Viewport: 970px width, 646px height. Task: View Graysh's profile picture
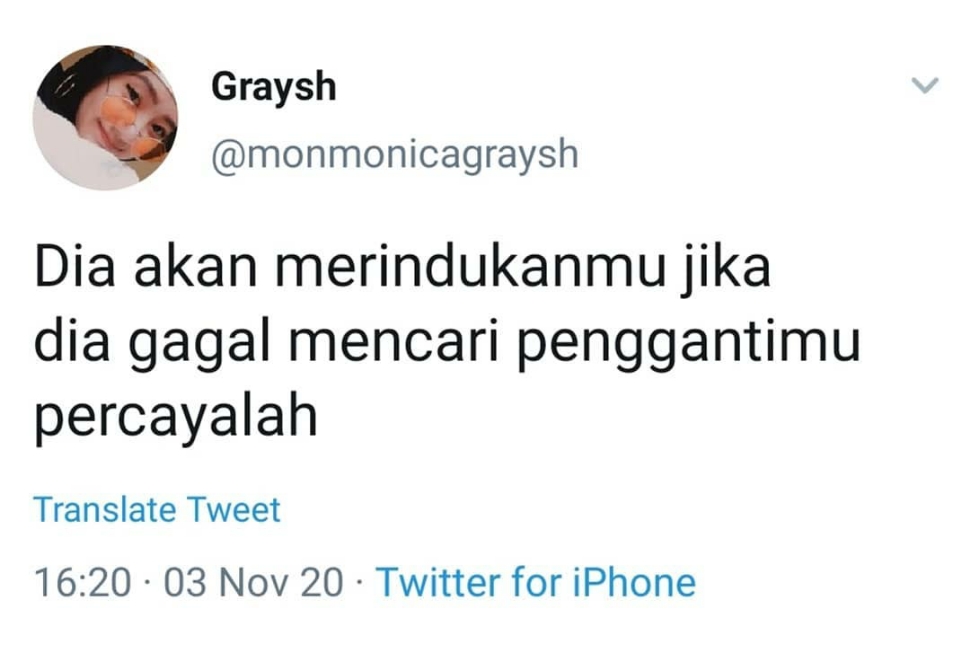pyautogui.click(x=105, y=117)
